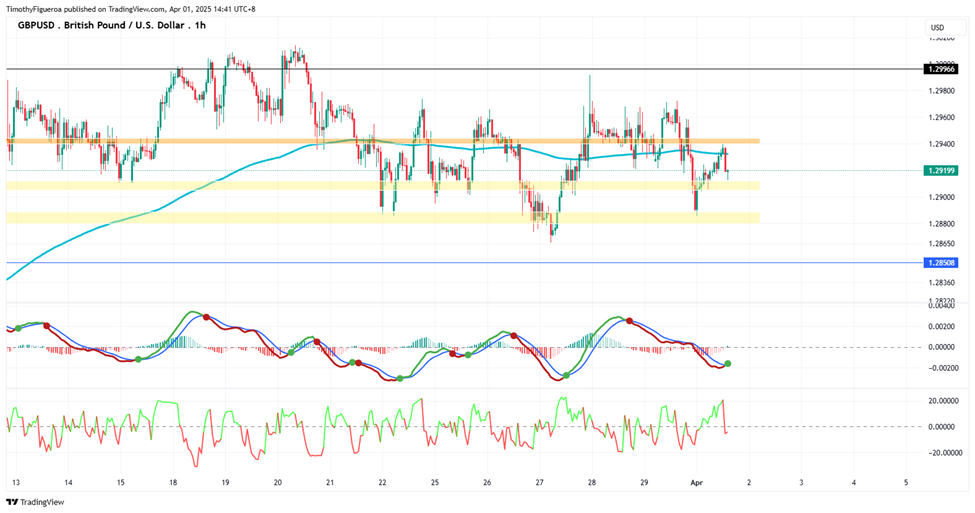Select the orange resistance zone band
The image size is (975, 513).
pyautogui.click(x=383, y=141)
